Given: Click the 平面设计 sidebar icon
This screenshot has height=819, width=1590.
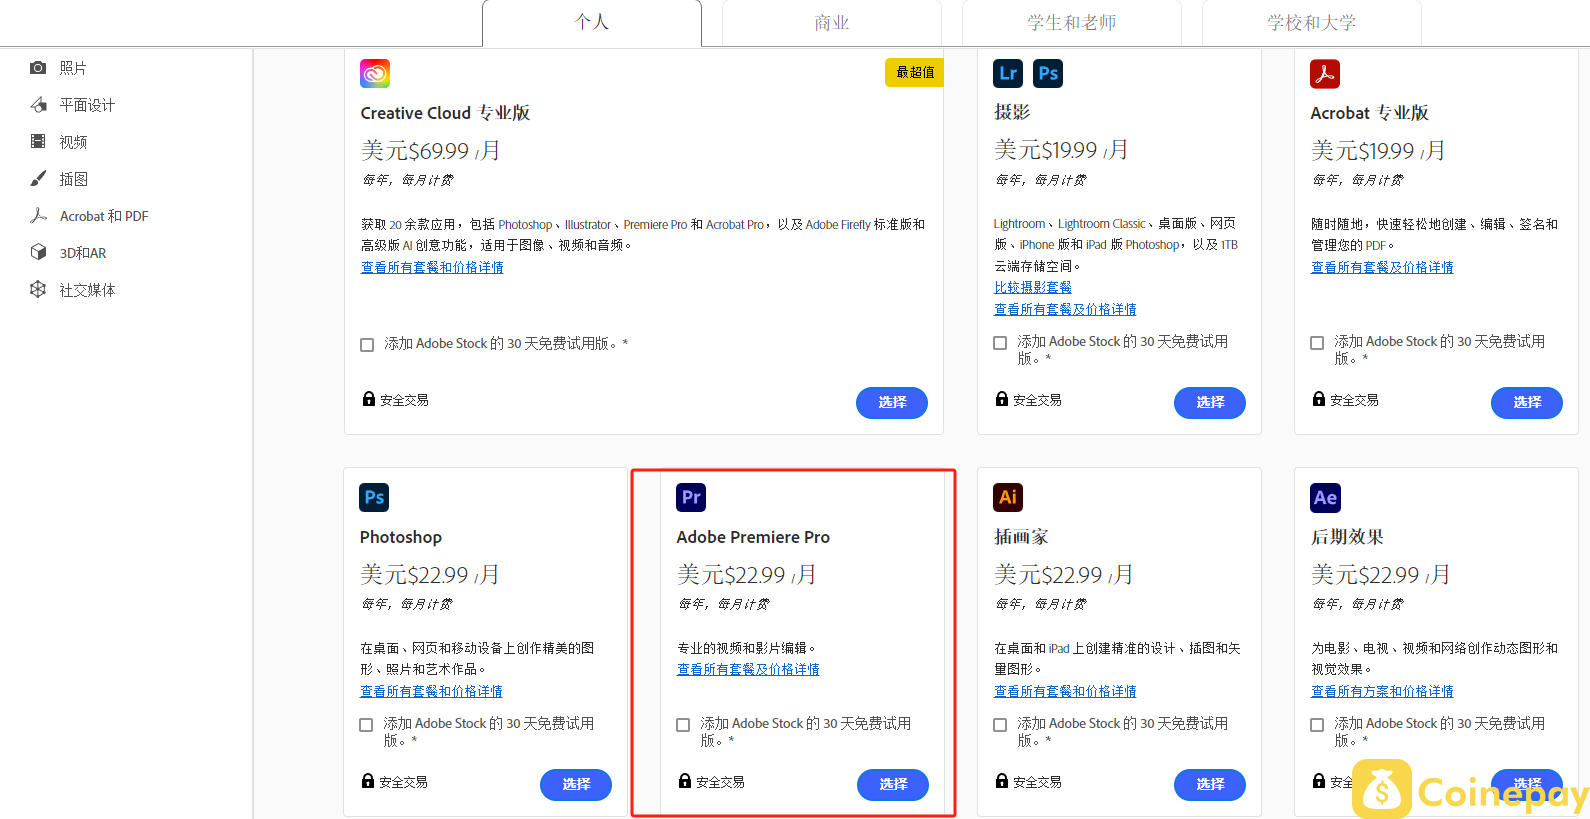Looking at the screenshot, I should point(38,105).
